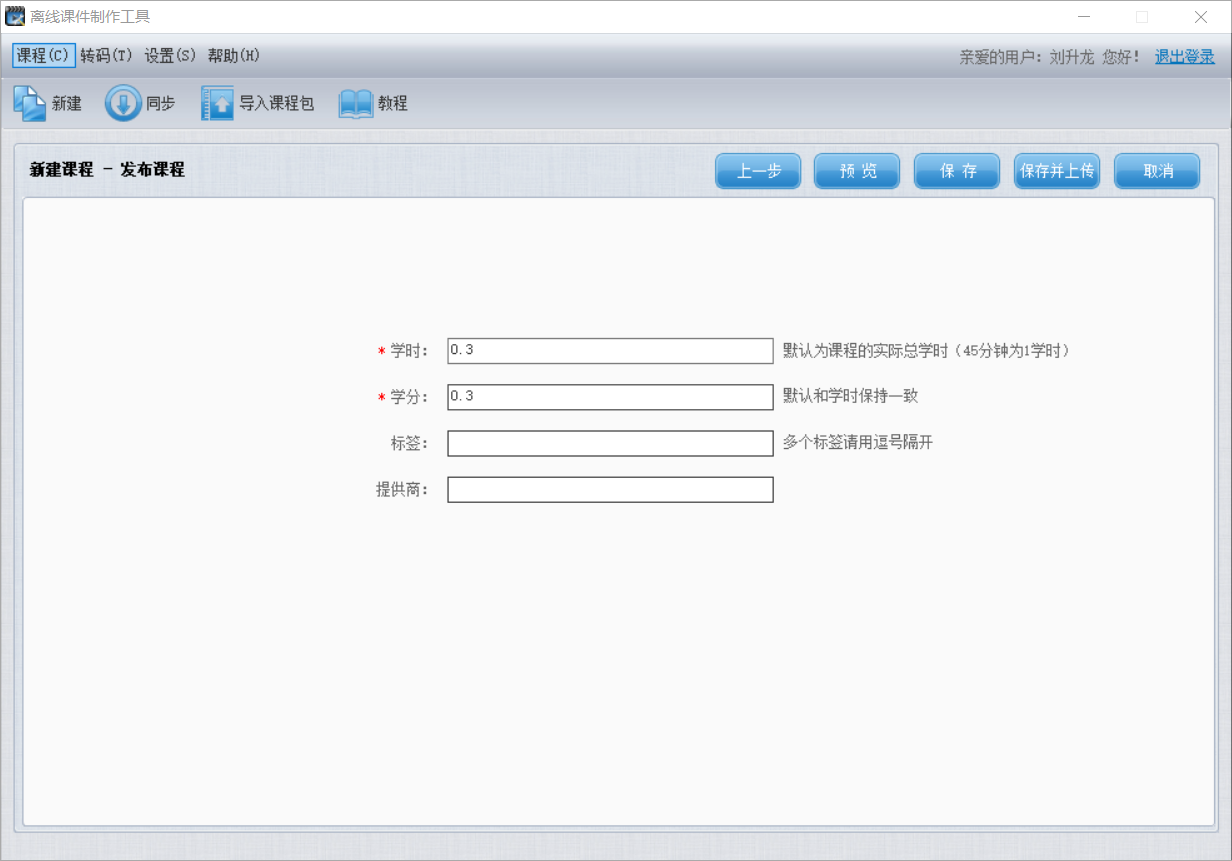
Task: Click the 退出登录 logout link
Action: click(x=1184, y=57)
